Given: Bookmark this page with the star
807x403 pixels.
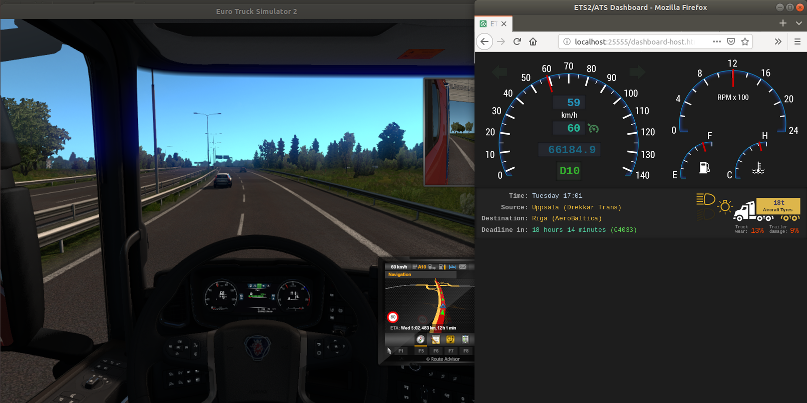Looking at the screenshot, I should point(744,42).
